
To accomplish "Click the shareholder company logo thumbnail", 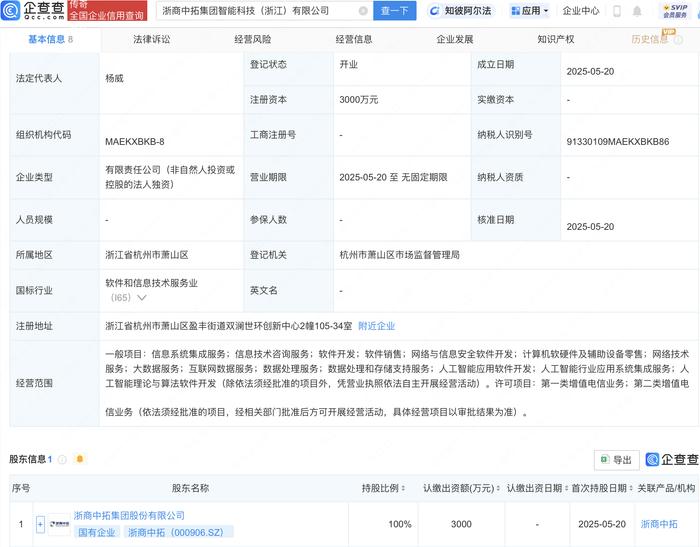I will coord(59,524).
